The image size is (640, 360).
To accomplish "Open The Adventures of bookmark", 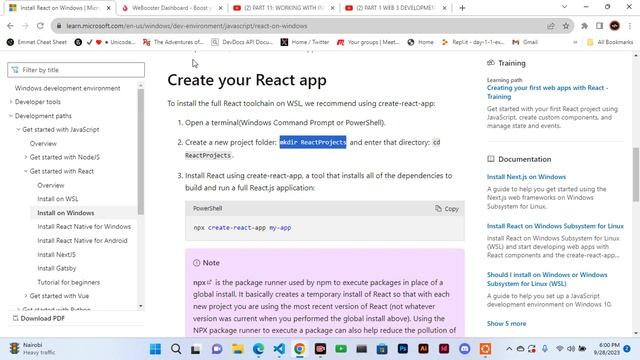I will pos(173,42).
